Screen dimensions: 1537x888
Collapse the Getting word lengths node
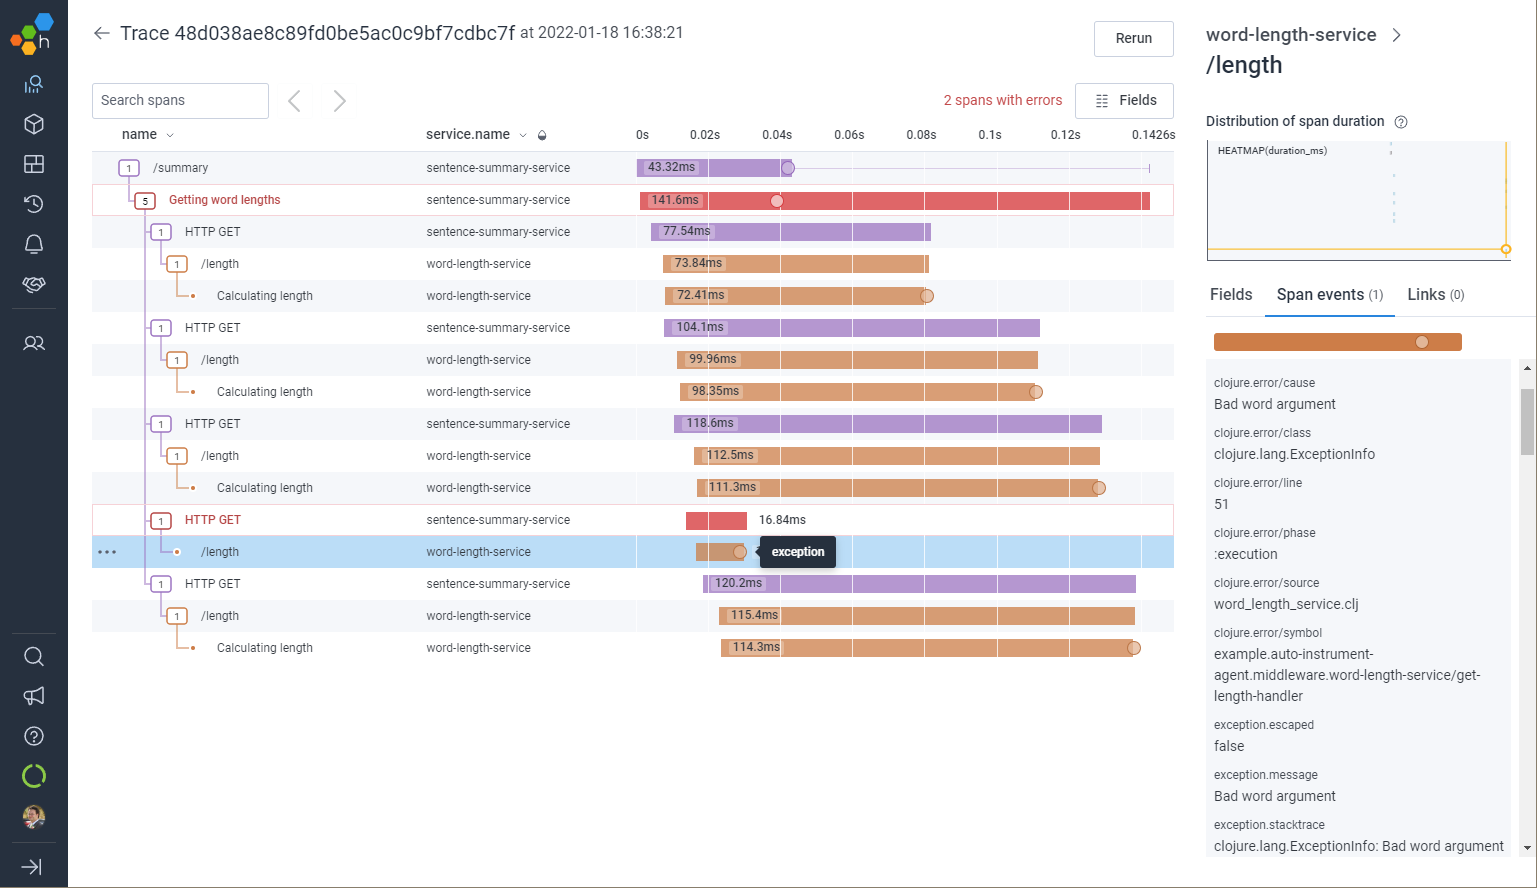point(145,201)
